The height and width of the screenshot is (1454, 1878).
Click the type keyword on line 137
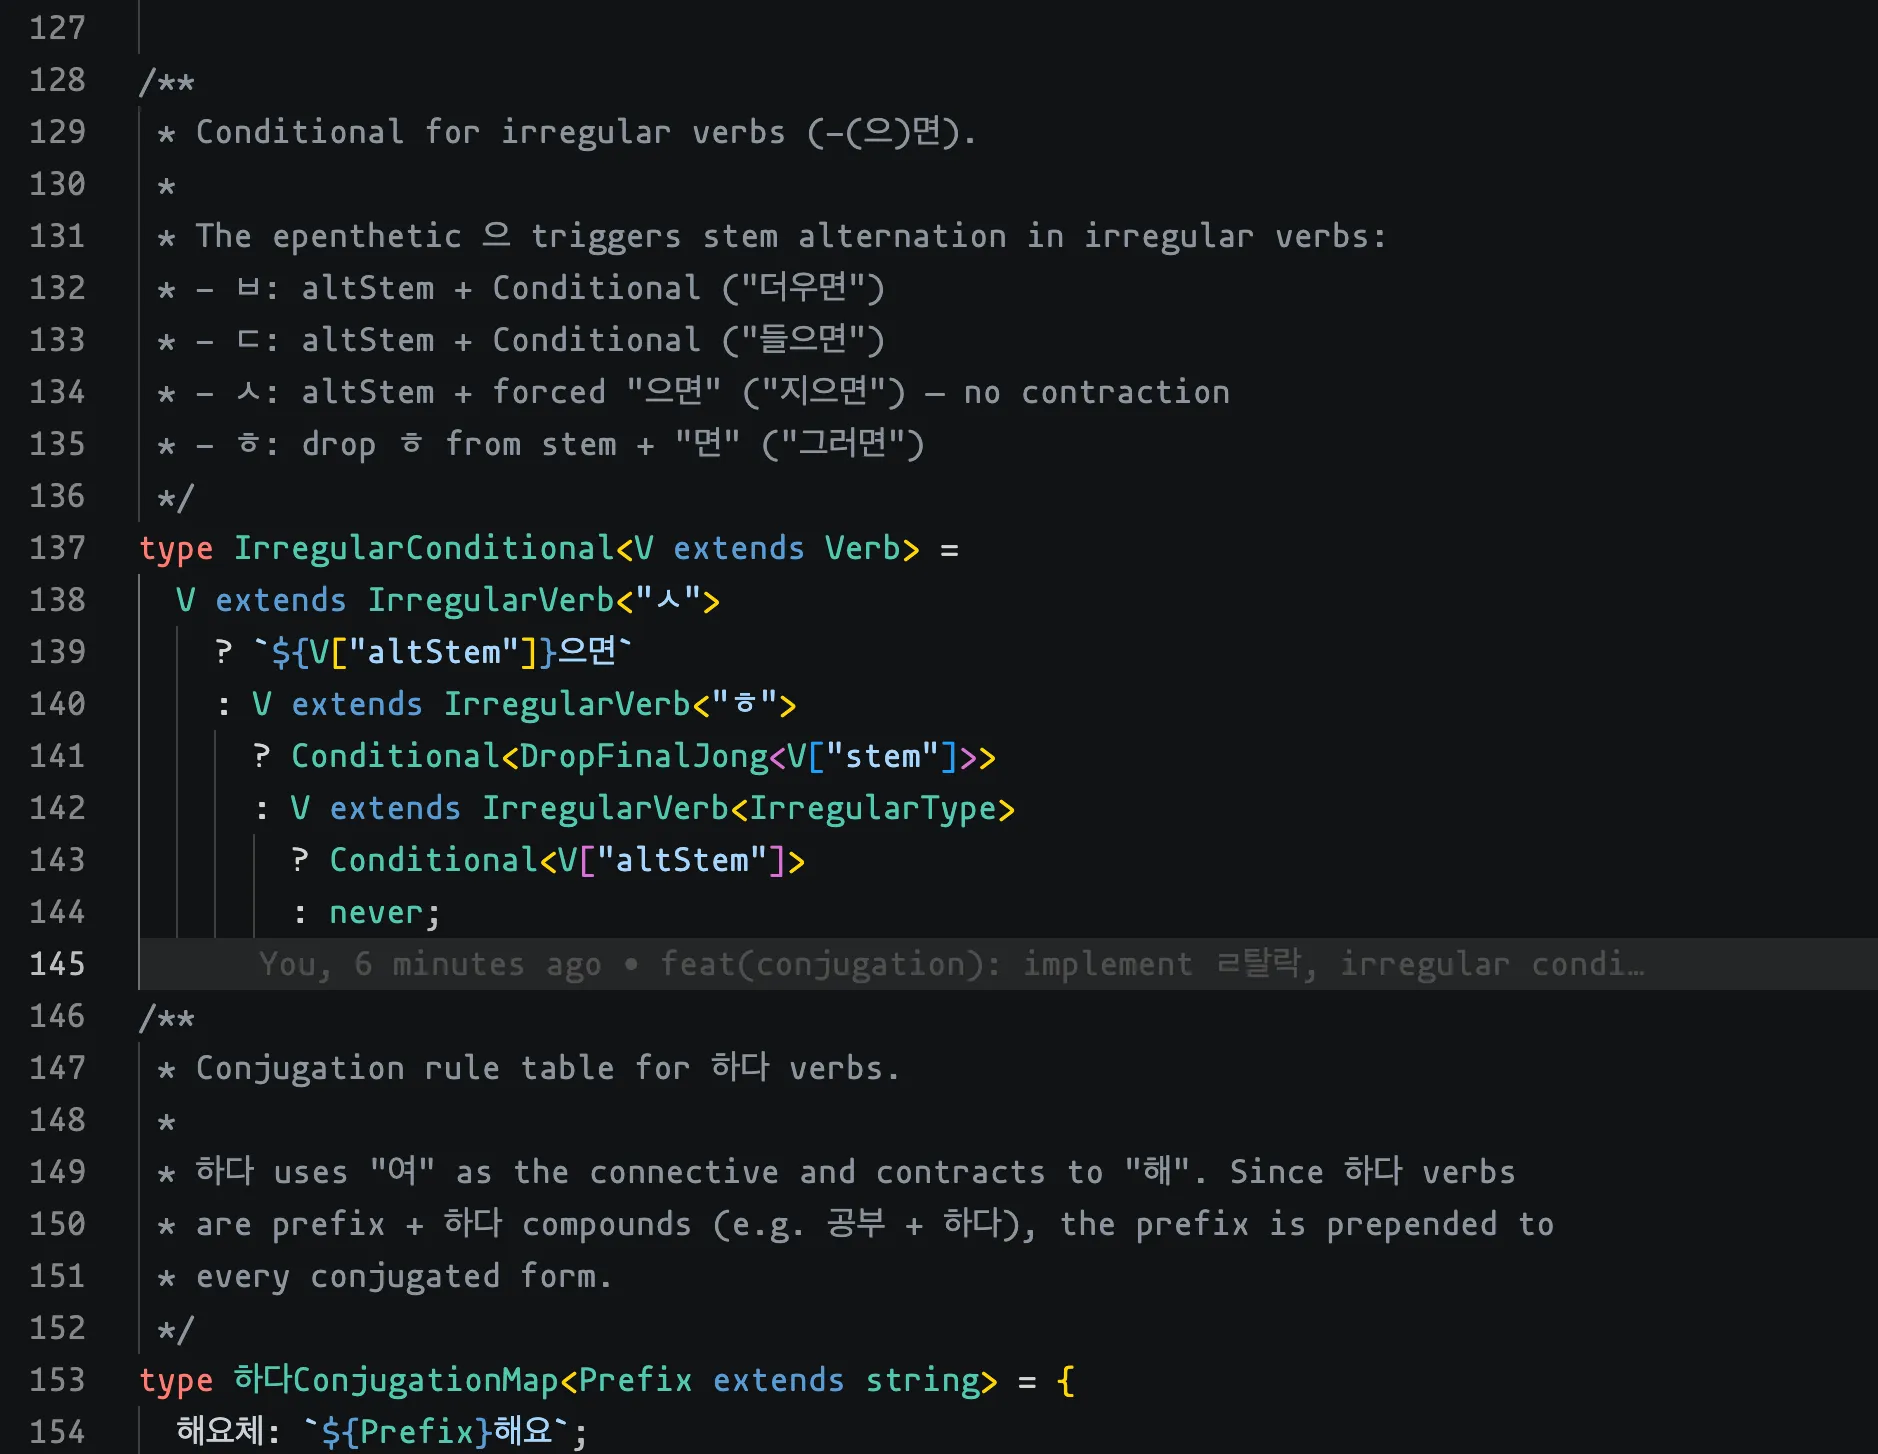coord(176,548)
